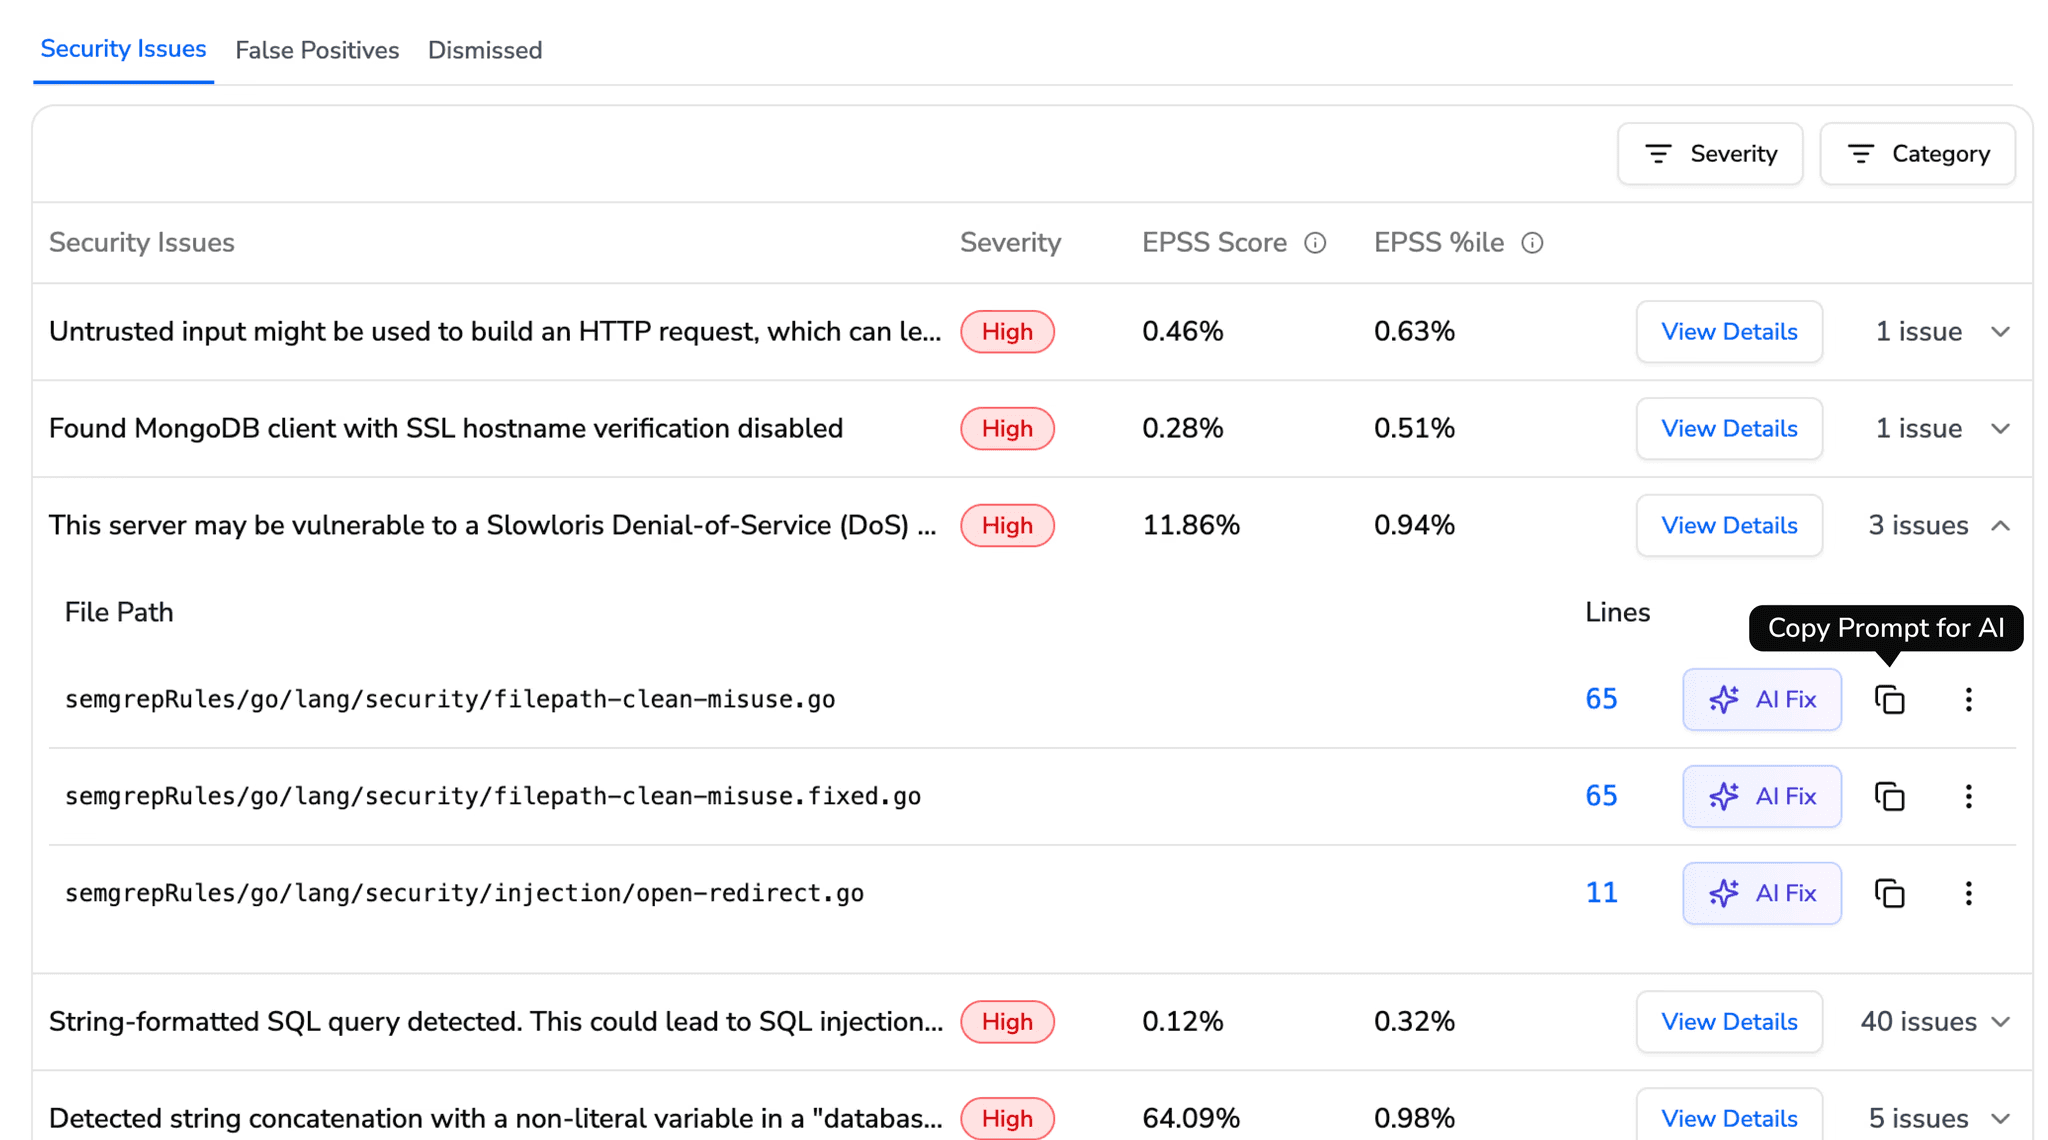The width and height of the screenshot is (2048, 1140).
Task: View Details of the MongoDB SSL issue
Action: pos(1729,428)
